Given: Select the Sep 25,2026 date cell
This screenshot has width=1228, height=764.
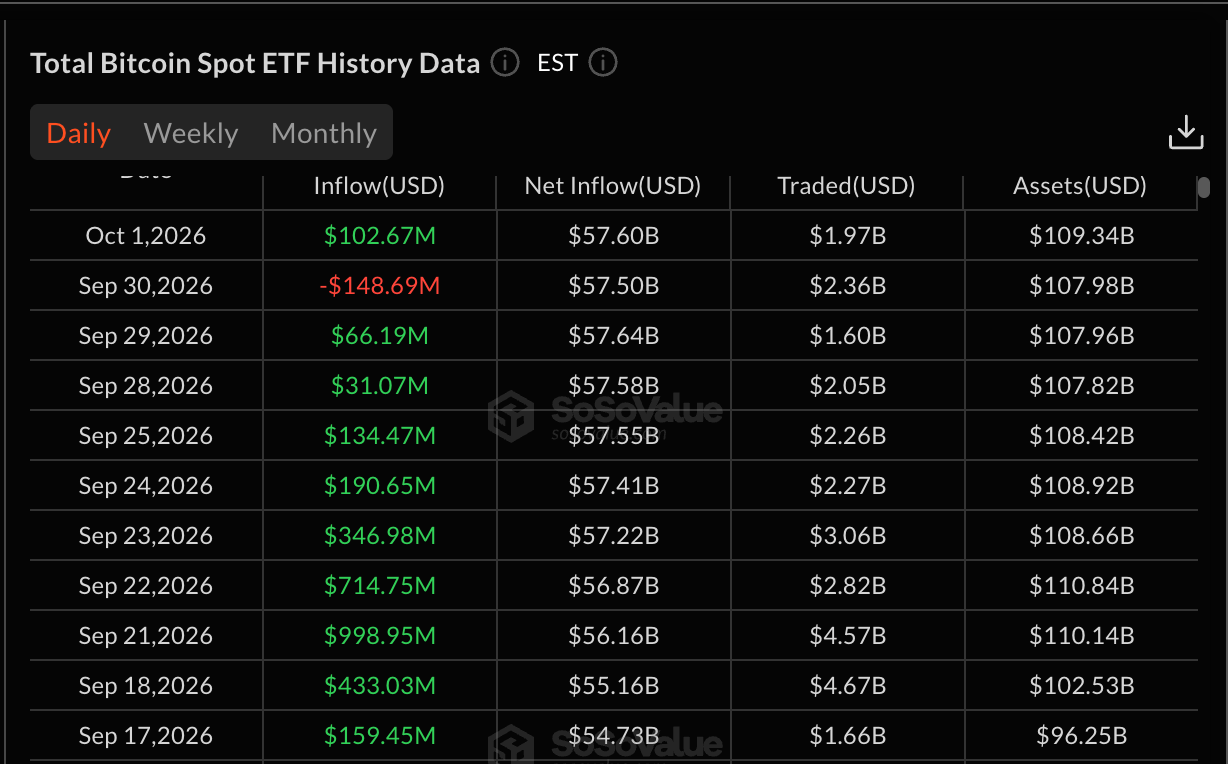Looking at the screenshot, I should tap(146, 436).
